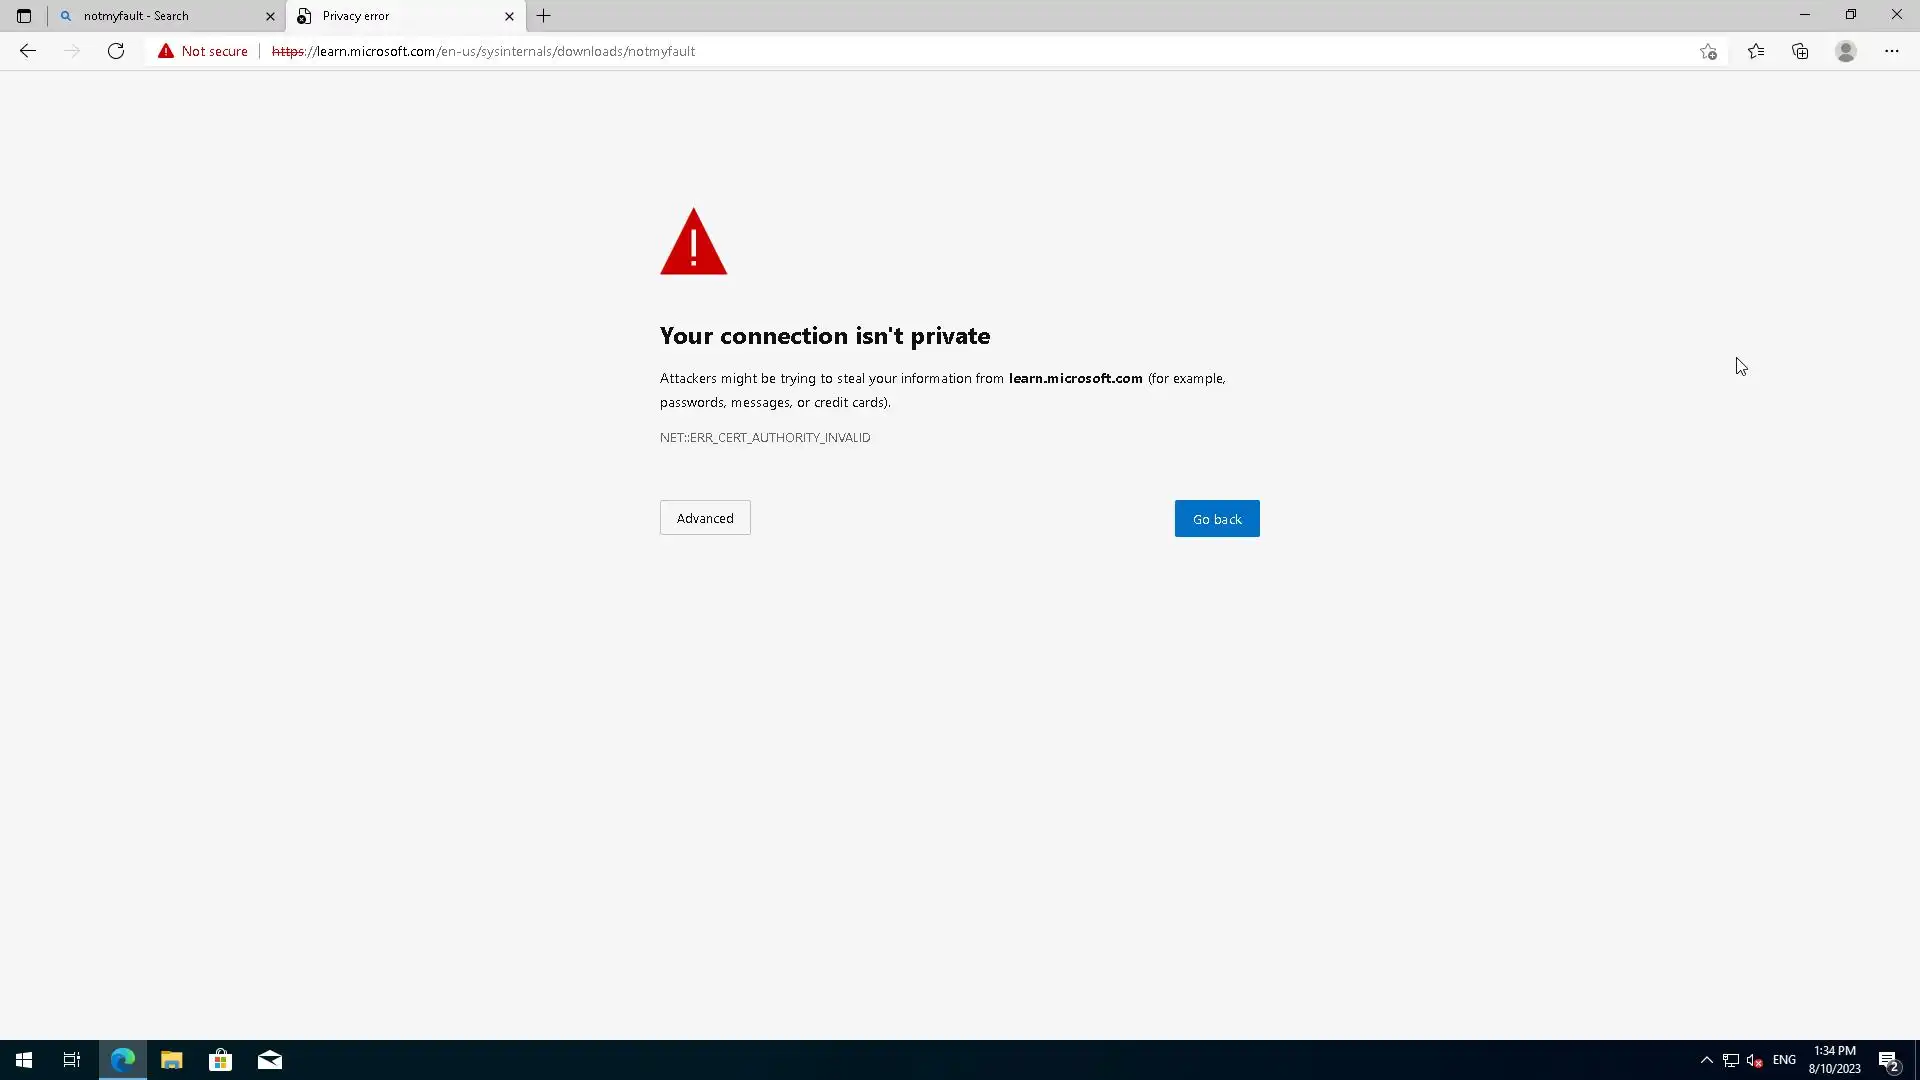
Task: Add this page to favorites
Action: click(1708, 52)
